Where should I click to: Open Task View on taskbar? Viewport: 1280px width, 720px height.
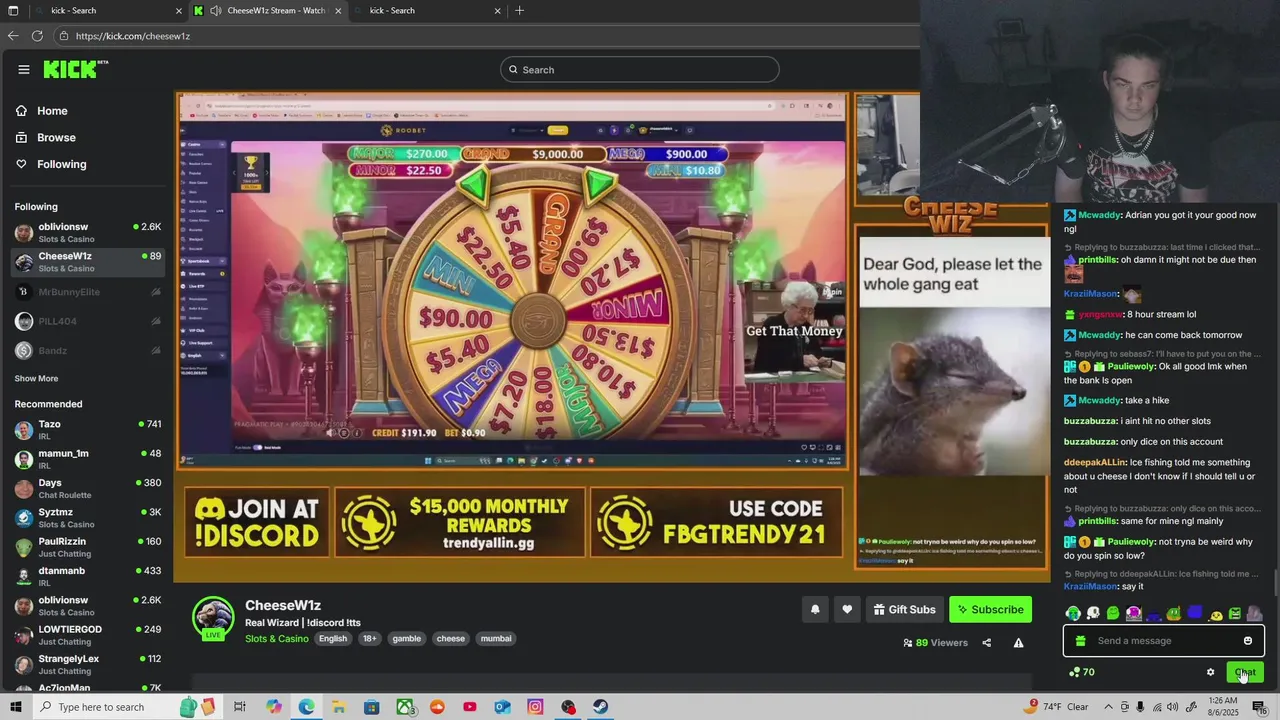click(x=240, y=707)
